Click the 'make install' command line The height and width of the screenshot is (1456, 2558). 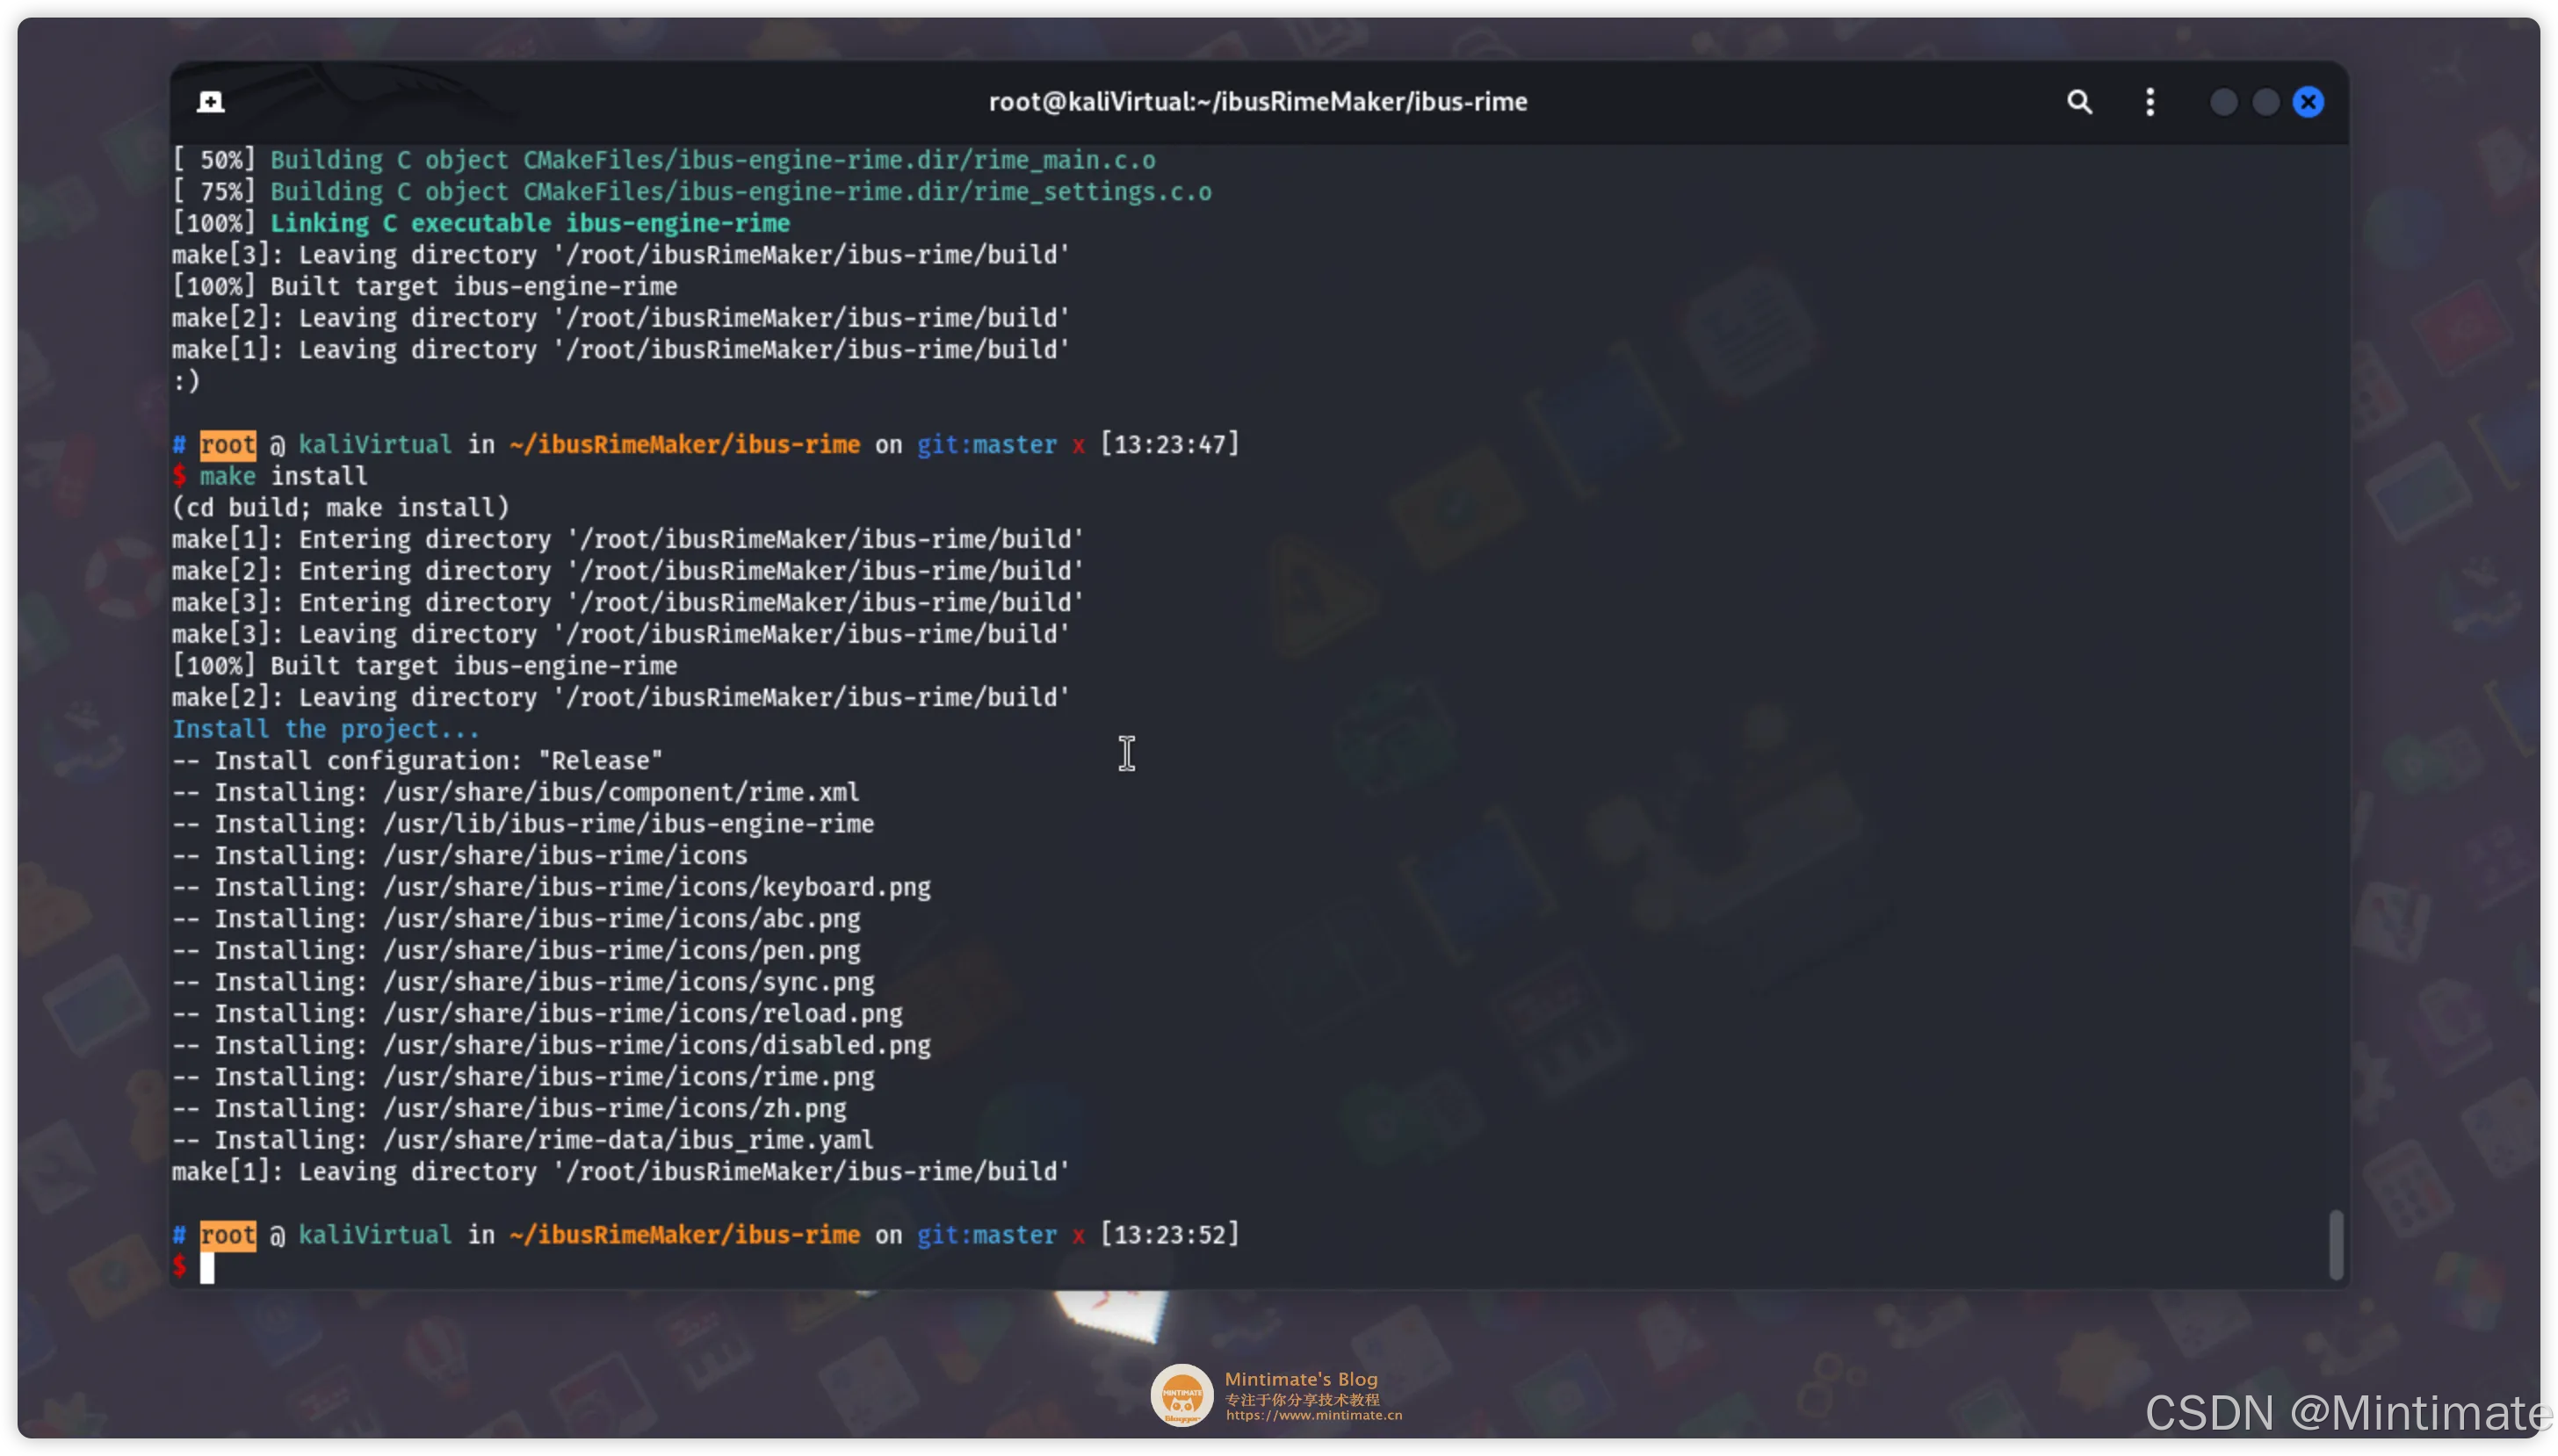click(269, 476)
